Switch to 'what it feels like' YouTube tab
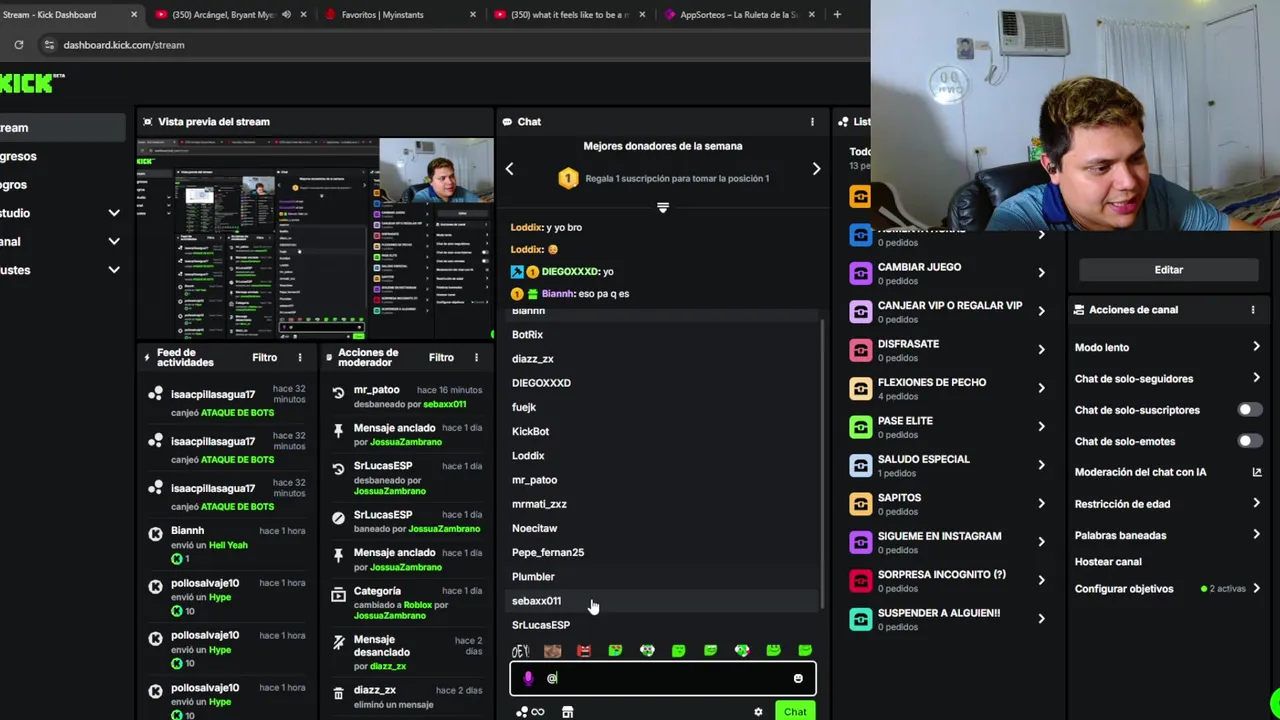This screenshot has width=1280, height=720. pyautogui.click(x=570, y=15)
